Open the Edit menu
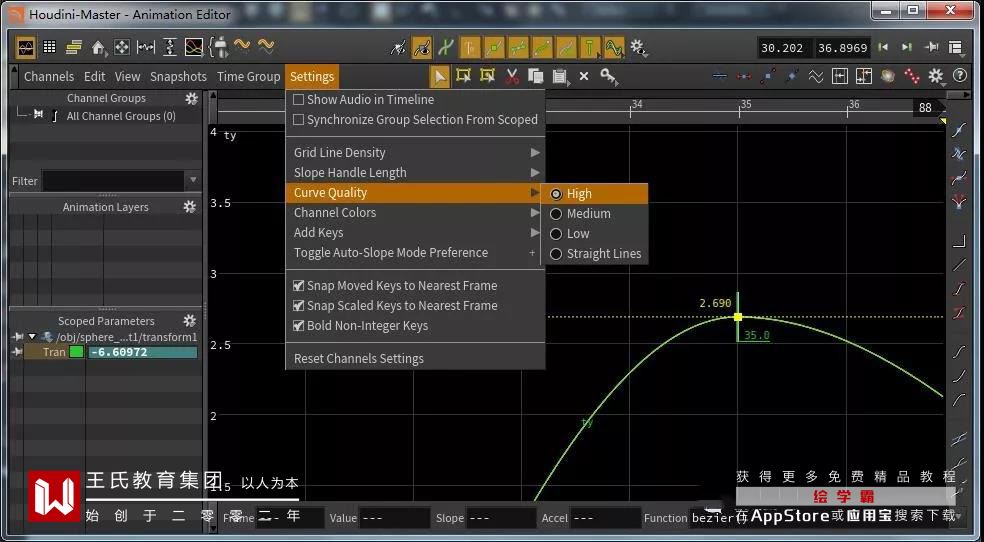Screen dimensions: 984x542 click(95, 77)
